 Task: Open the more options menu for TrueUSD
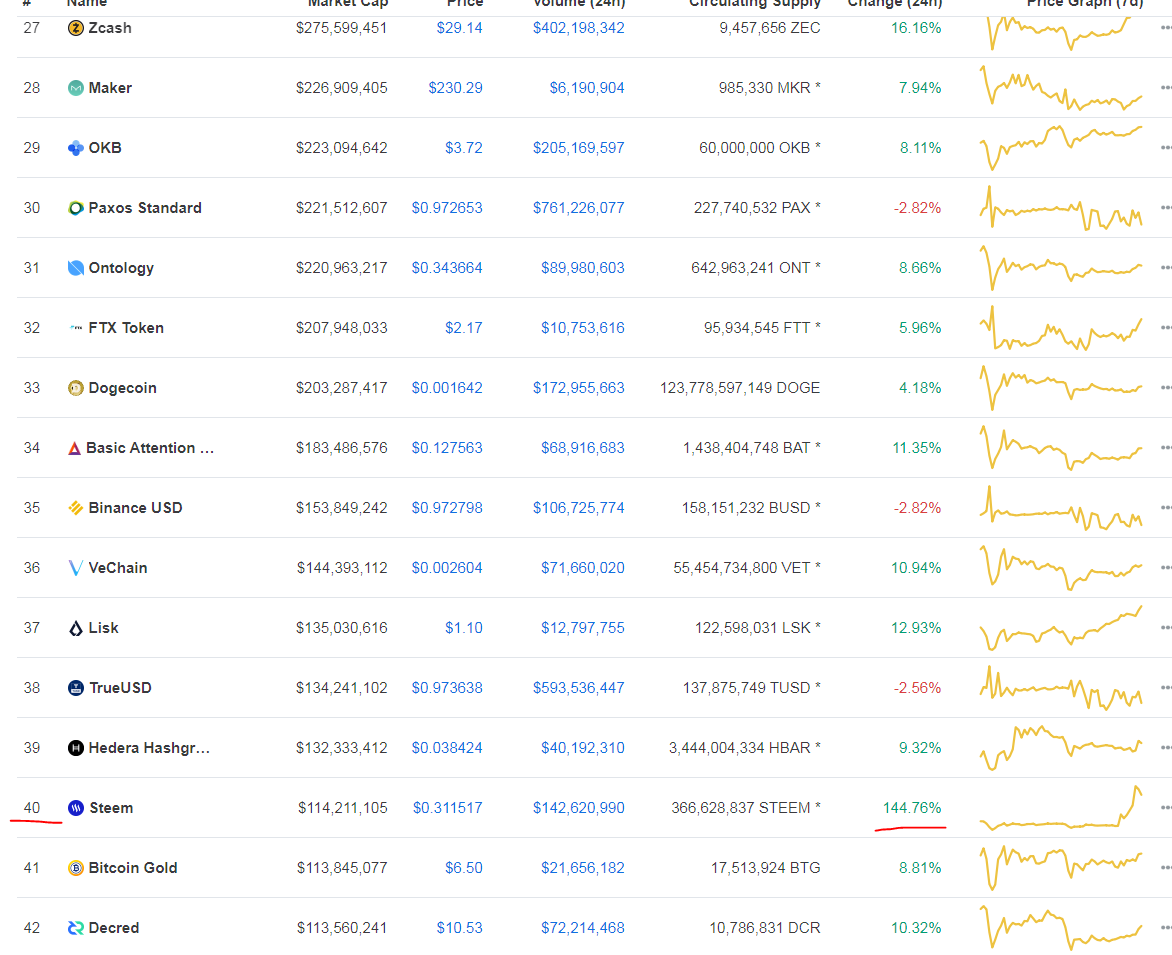[1165, 688]
